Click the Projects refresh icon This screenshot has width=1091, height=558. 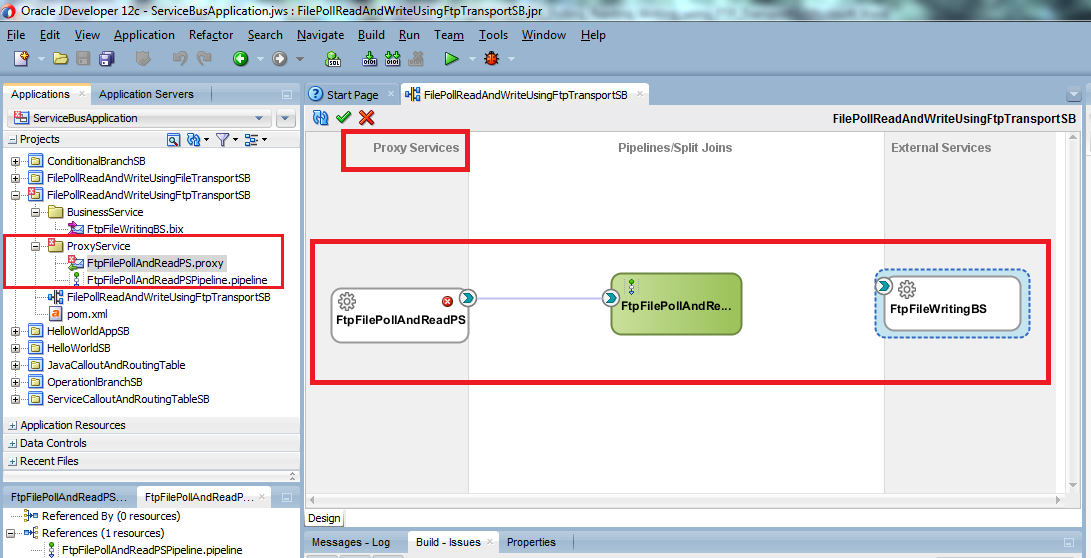(194, 140)
